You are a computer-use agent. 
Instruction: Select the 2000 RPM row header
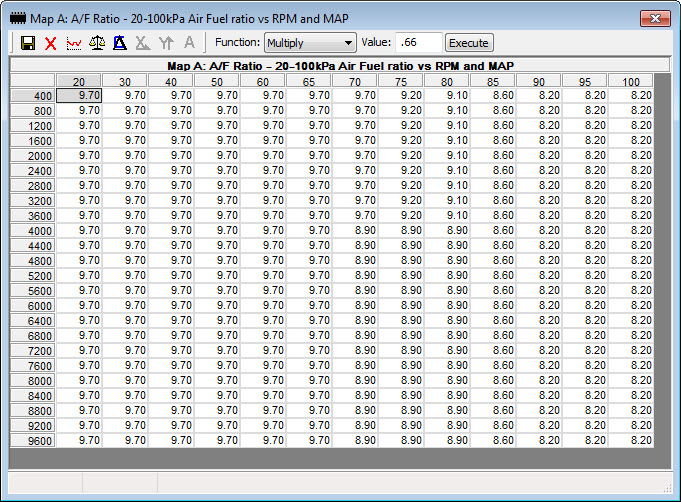[x=33, y=155]
